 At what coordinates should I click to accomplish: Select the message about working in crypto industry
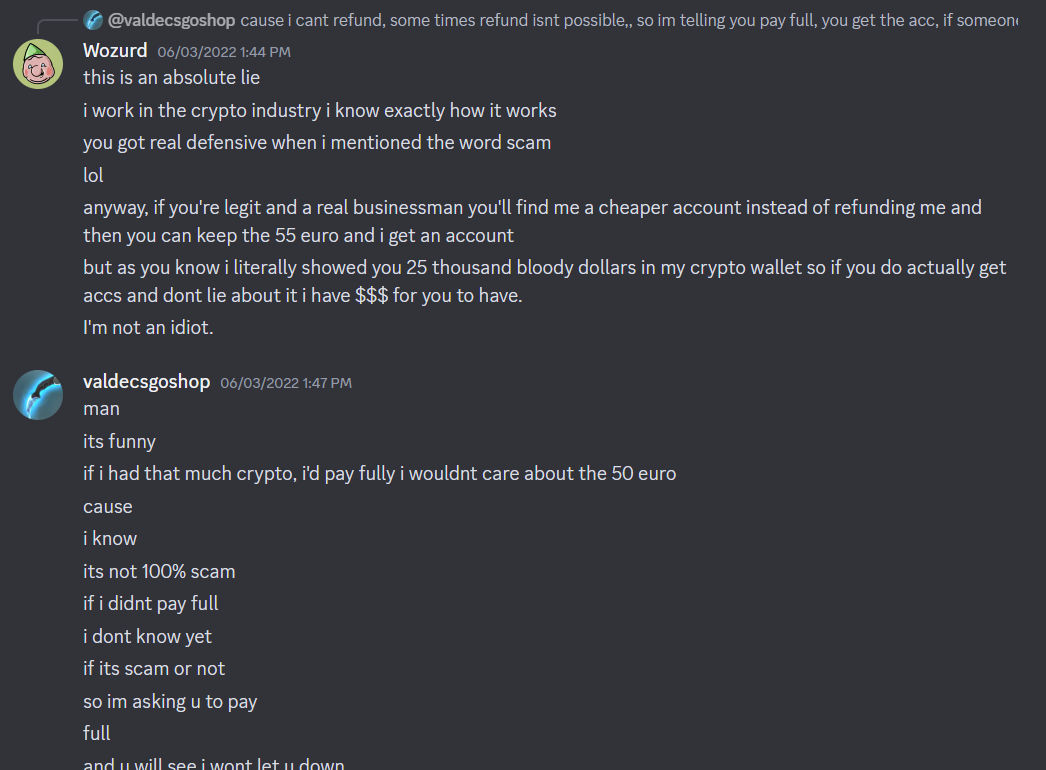pos(320,110)
